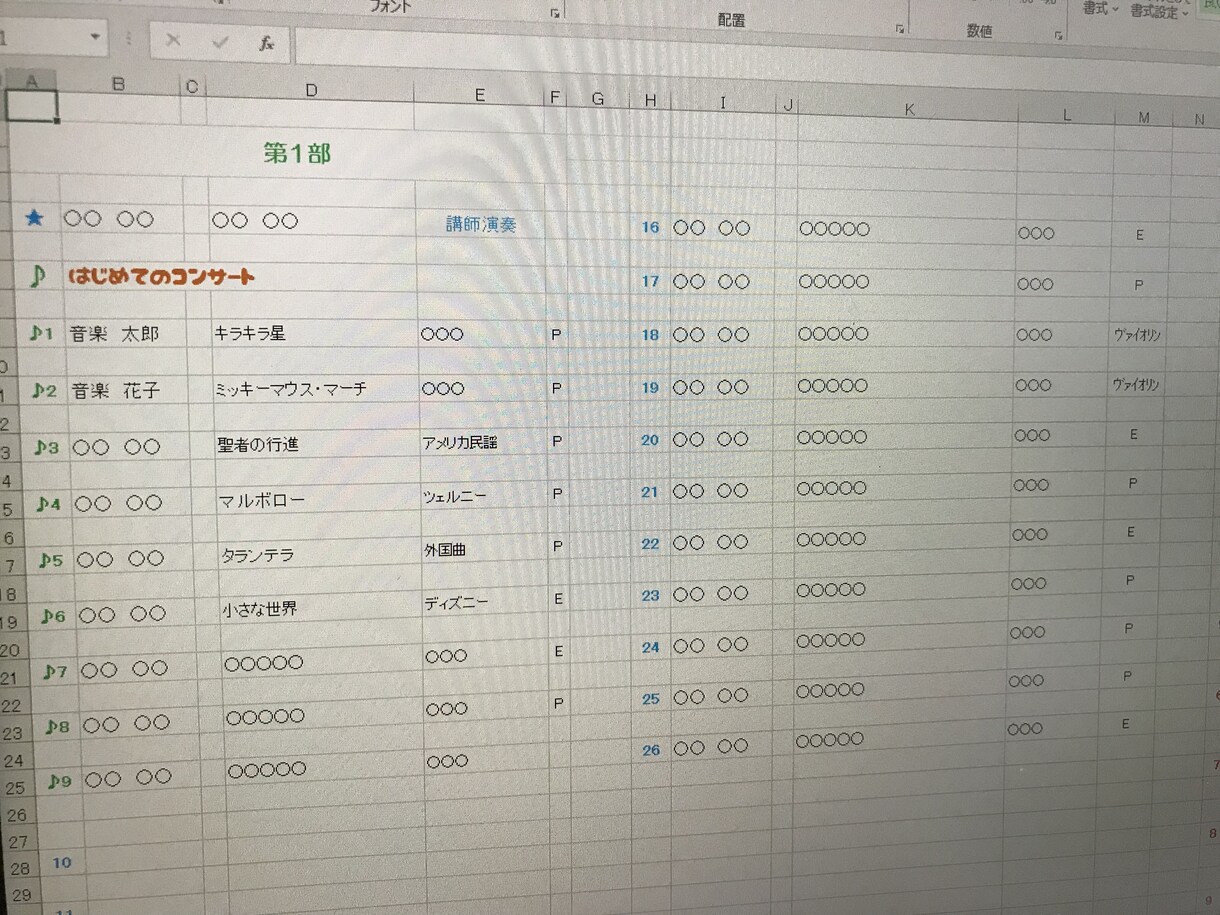
Task: Select column D header
Action: point(311,91)
